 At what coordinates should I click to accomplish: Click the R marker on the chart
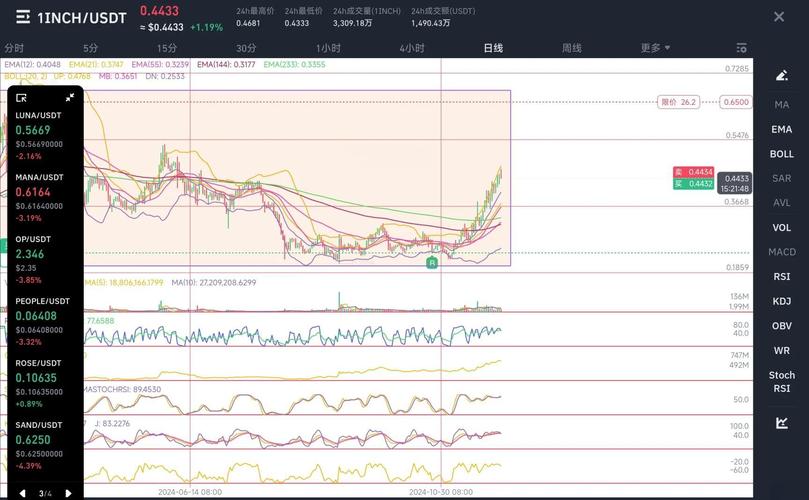[432, 263]
